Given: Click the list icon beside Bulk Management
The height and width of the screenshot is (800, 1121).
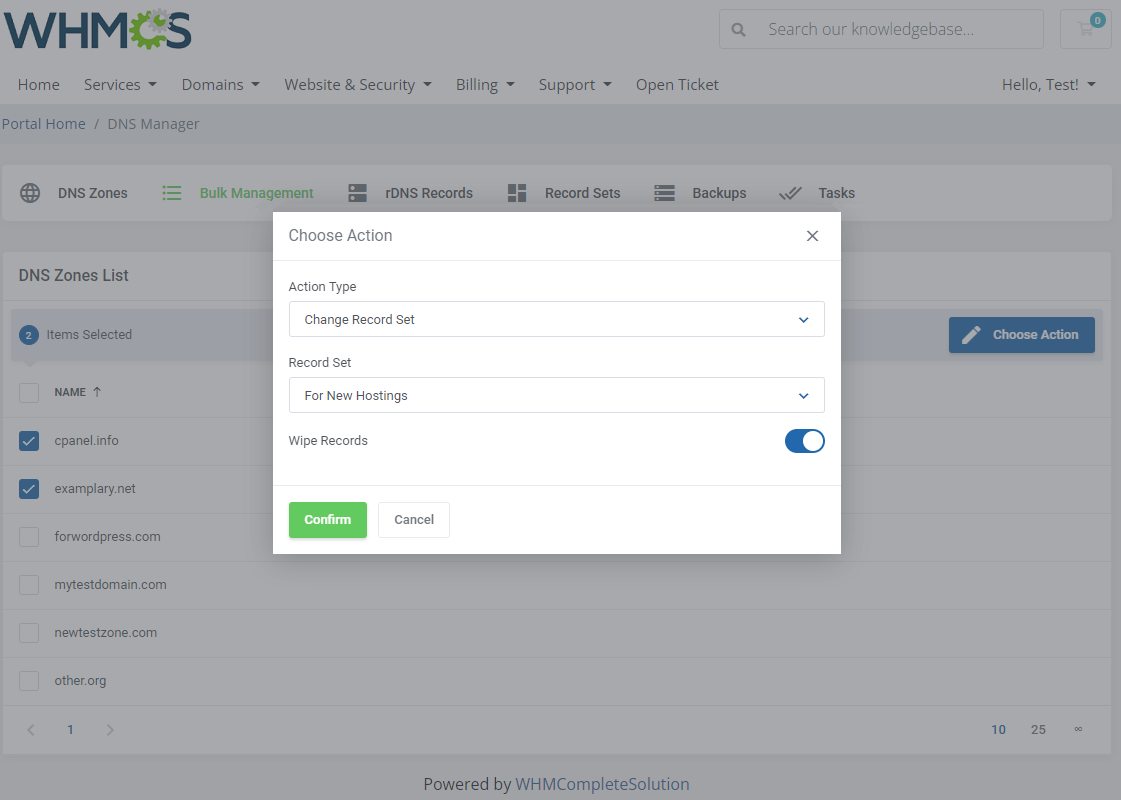Looking at the screenshot, I should 172,193.
